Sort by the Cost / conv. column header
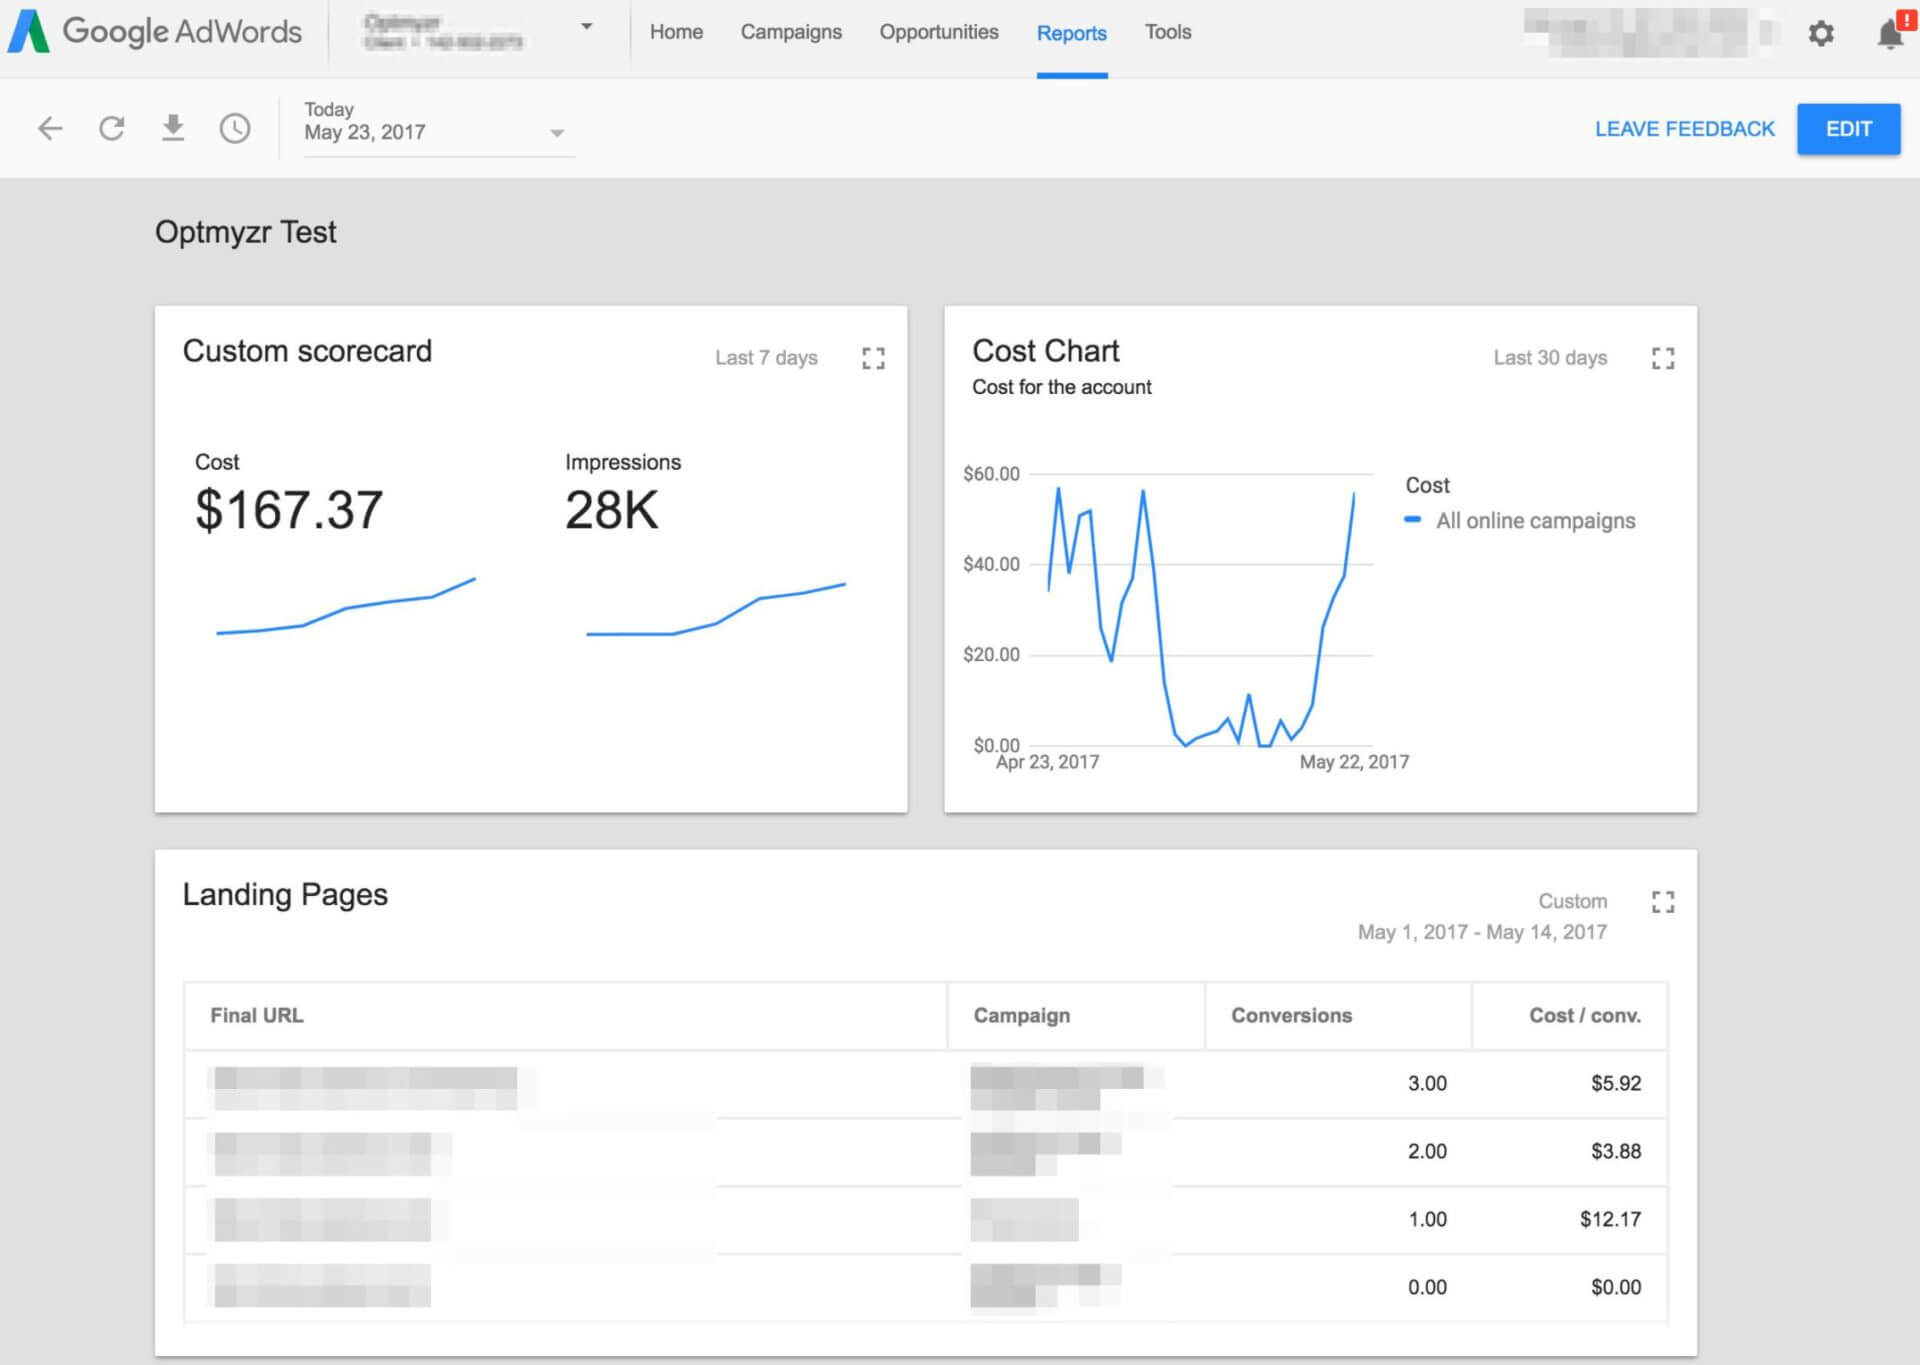The height and width of the screenshot is (1365, 1920). click(x=1584, y=1015)
